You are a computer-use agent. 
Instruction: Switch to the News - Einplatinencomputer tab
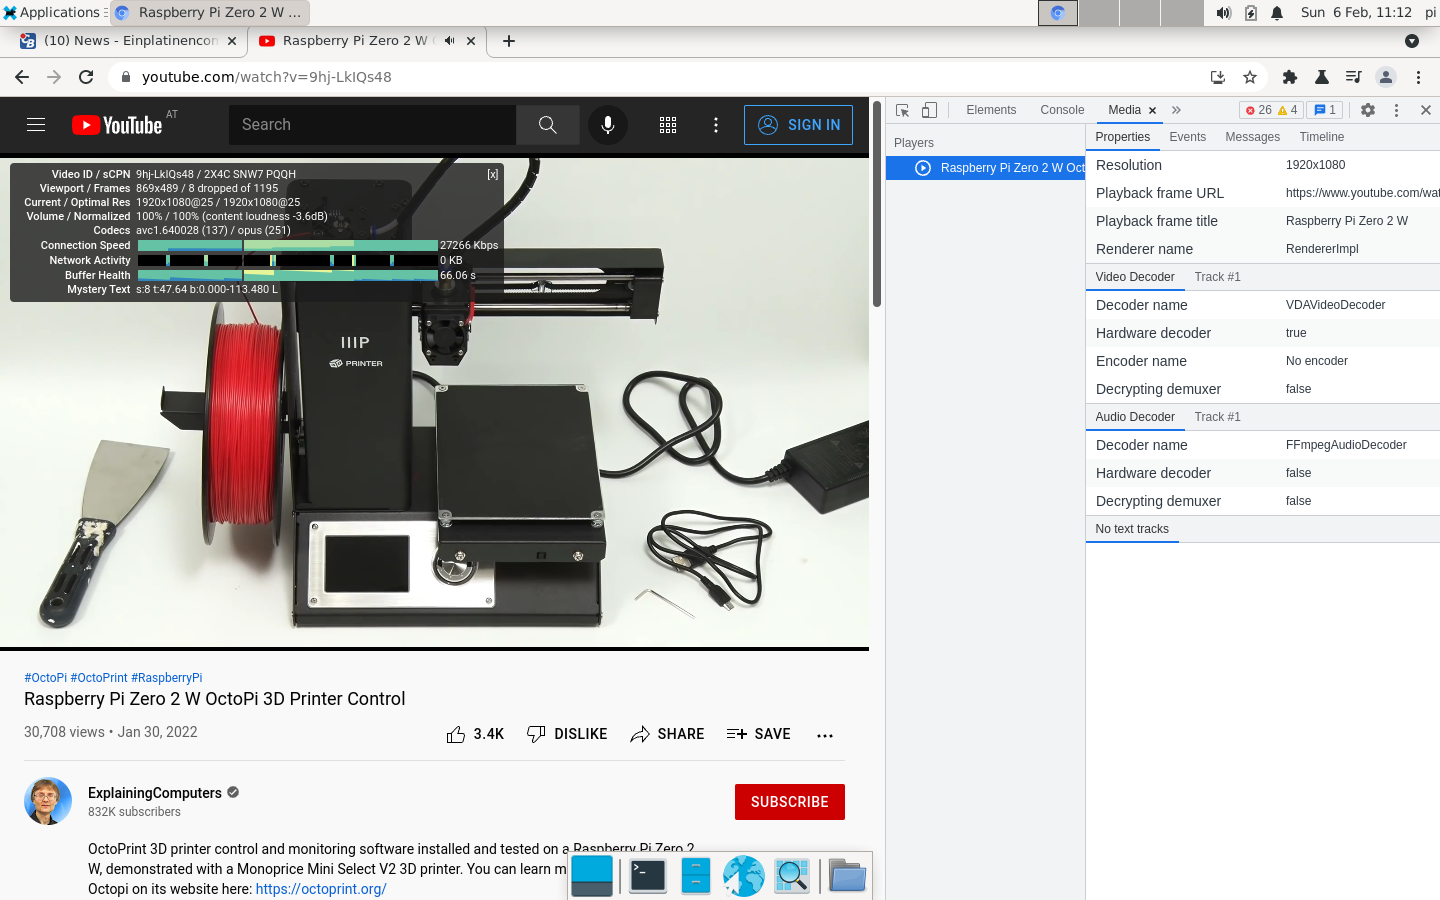pyautogui.click(x=128, y=41)
